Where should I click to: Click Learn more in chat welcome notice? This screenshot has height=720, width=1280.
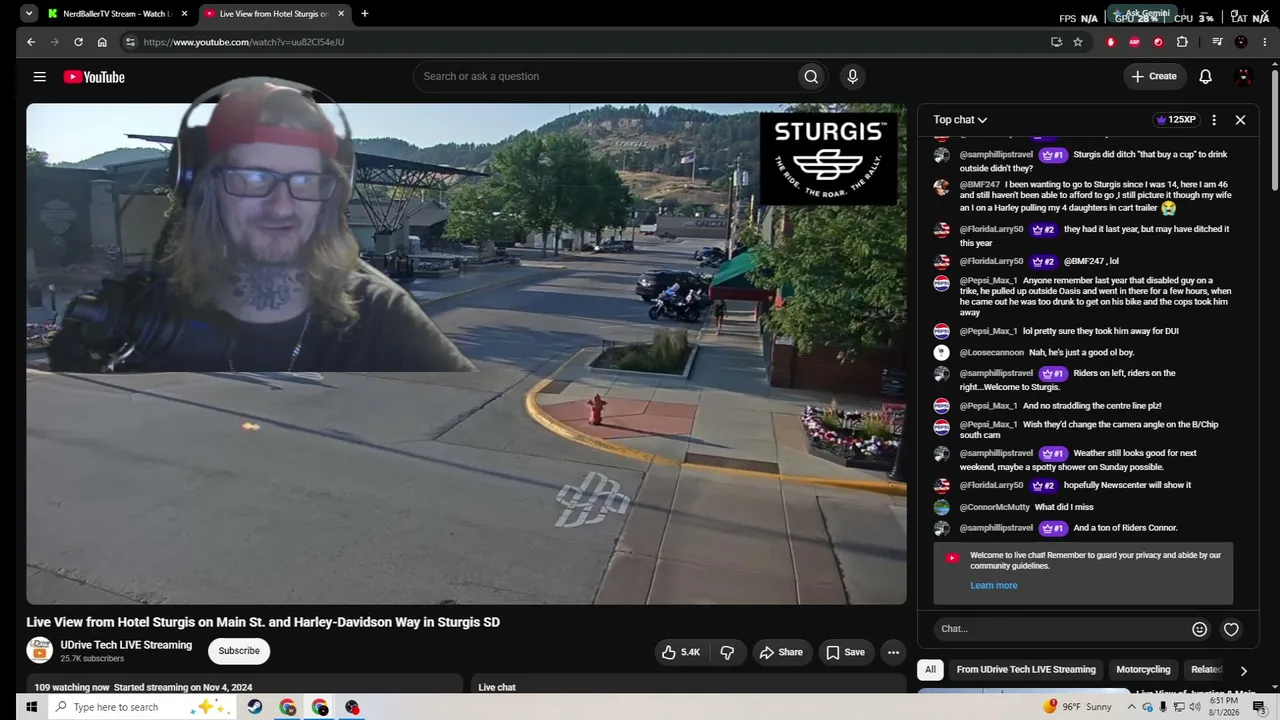993,586
